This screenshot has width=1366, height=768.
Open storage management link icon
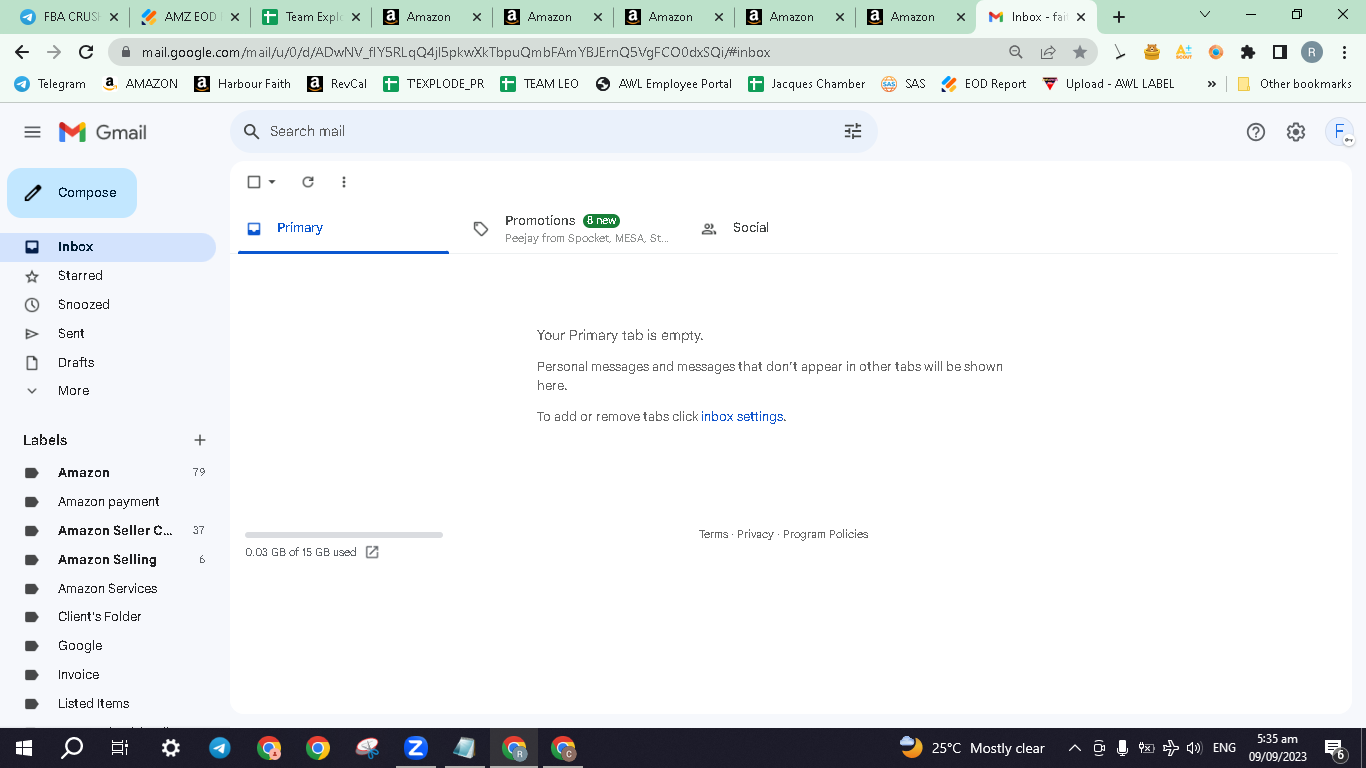point(372,552)
